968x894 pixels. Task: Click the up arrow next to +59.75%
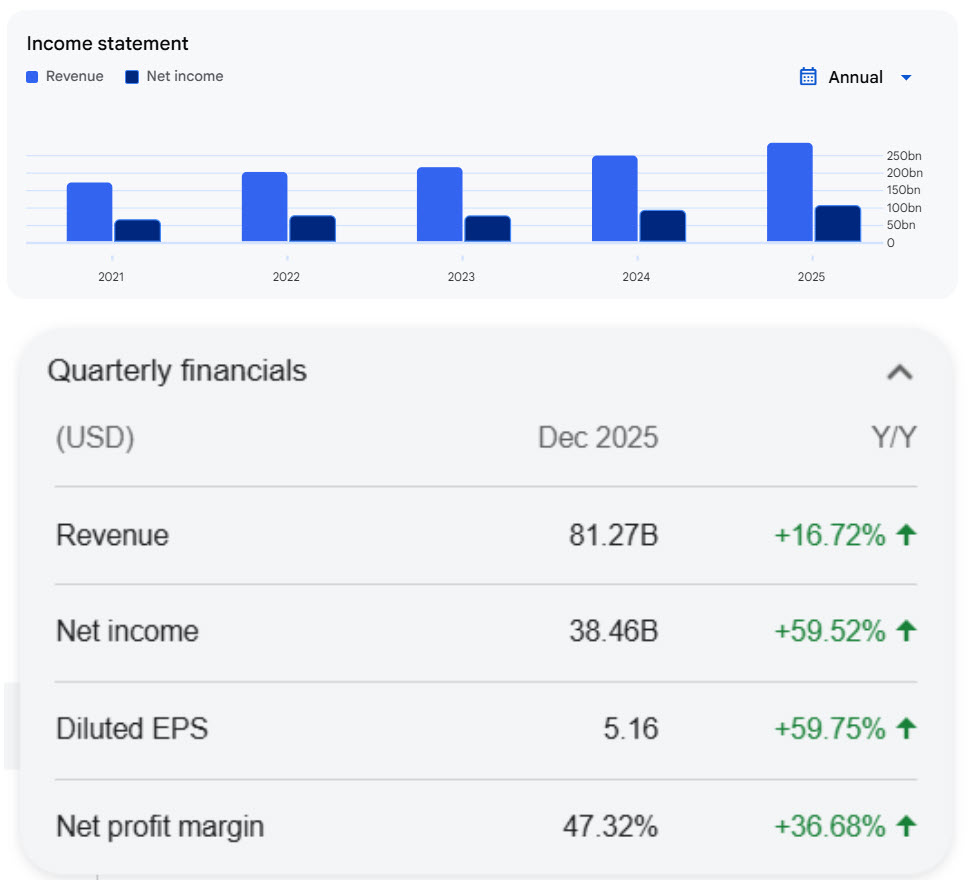click(906, 729)
